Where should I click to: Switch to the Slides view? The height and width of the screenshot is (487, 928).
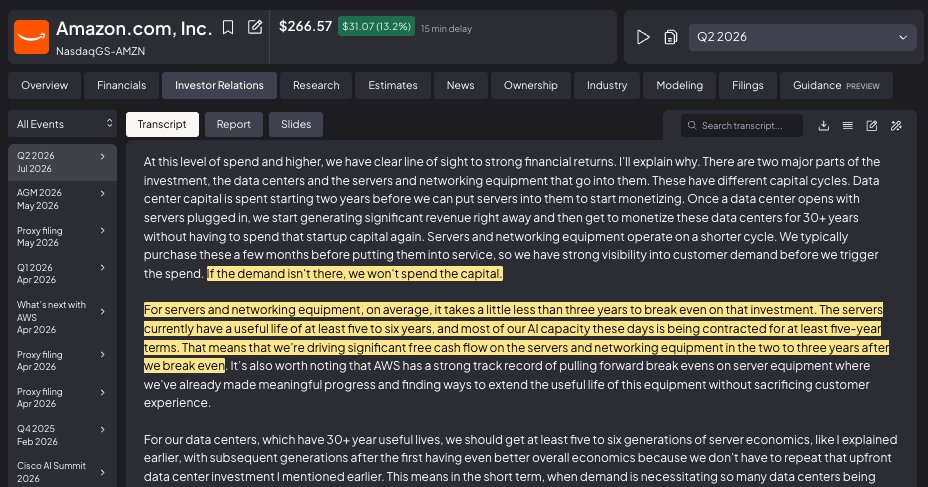coord(296,124)
